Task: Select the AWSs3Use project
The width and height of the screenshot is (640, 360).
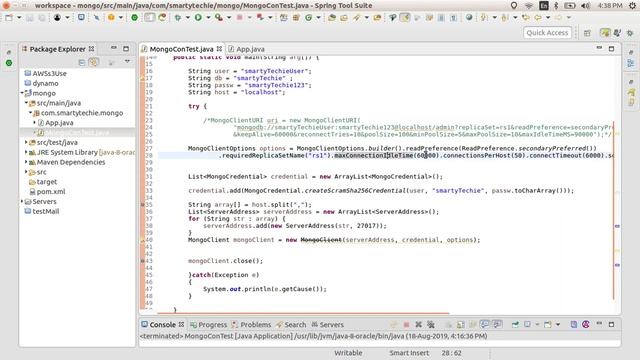Action: pyautogui.click(x=45, y=73)
